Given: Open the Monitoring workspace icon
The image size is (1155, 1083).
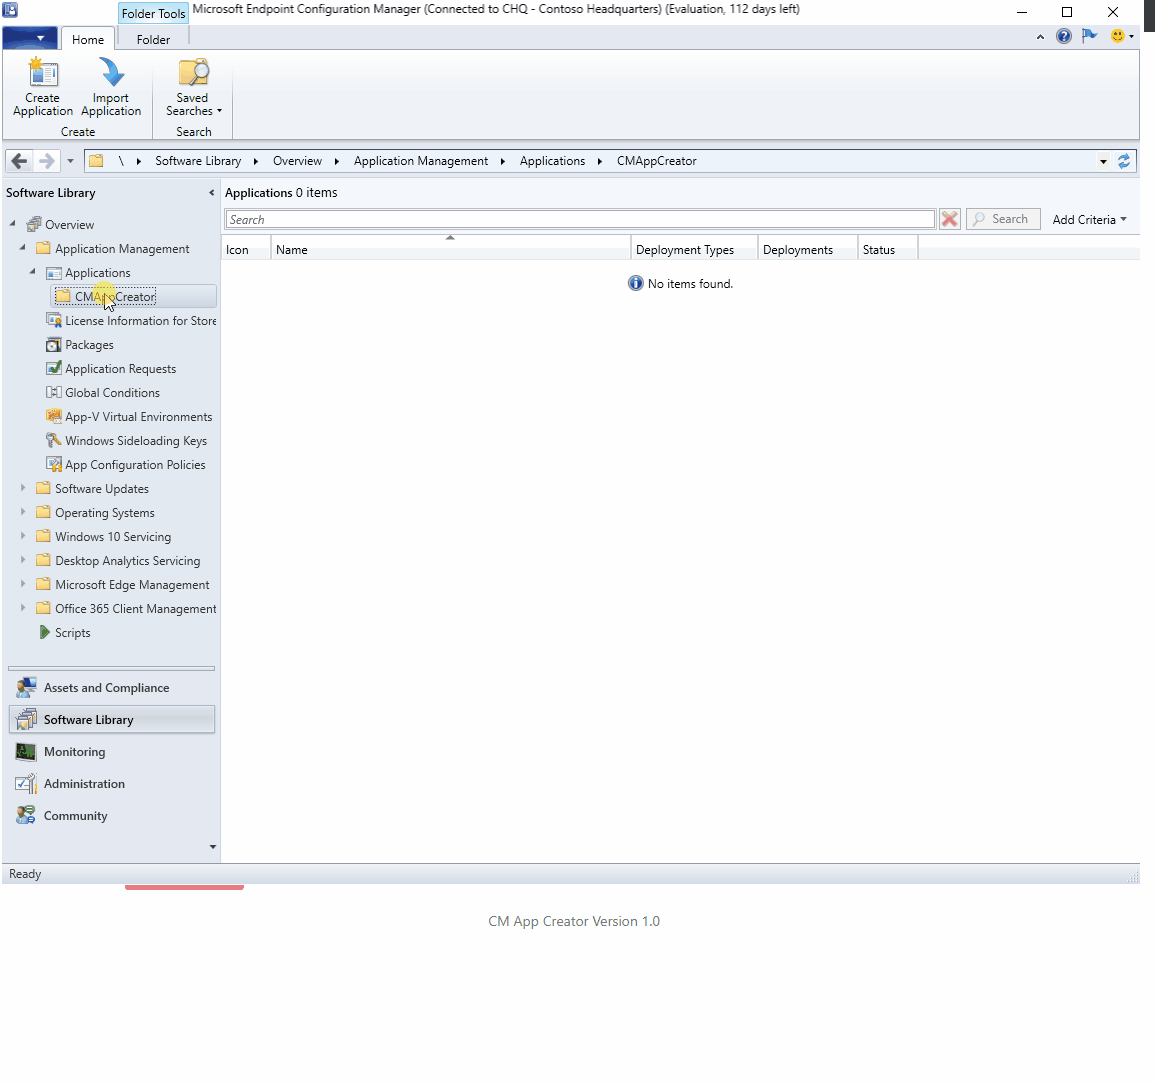Looking at the screenshot, I should [26, 751].
